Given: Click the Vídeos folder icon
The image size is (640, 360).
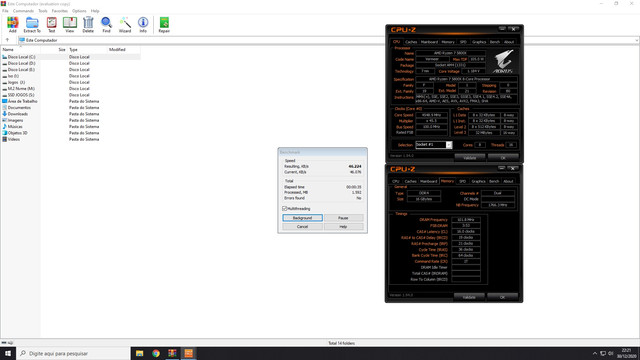Looking at the screenshot, I should tap(4, 139).
